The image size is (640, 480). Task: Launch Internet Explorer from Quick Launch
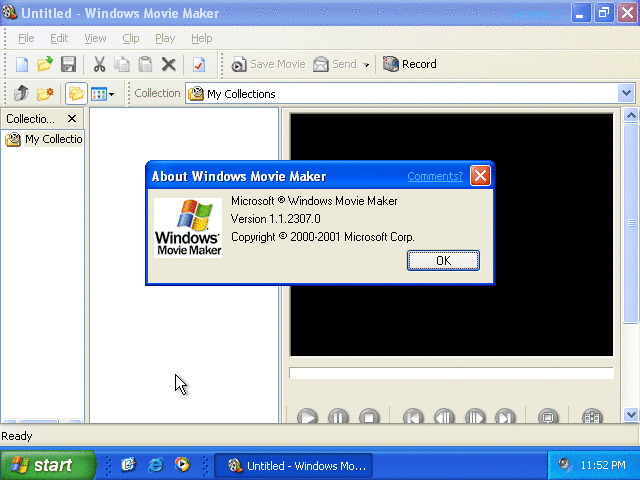pos(156,465)
